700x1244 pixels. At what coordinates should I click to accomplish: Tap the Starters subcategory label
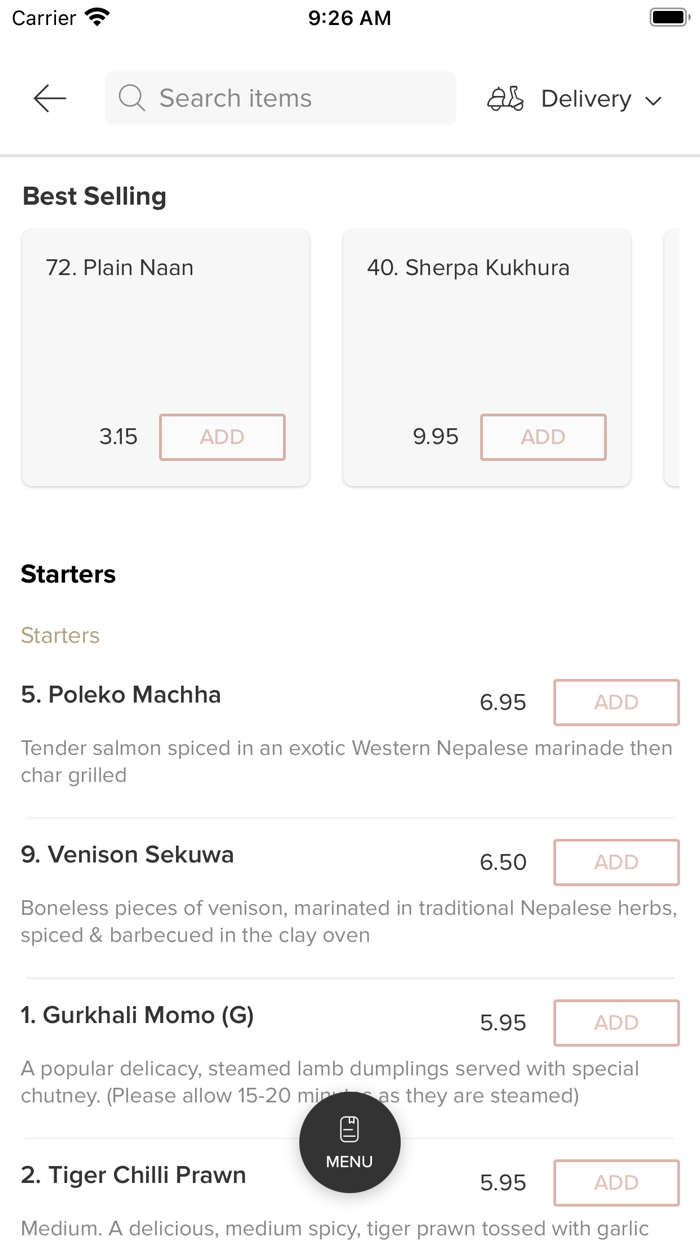tap(60, 635)
